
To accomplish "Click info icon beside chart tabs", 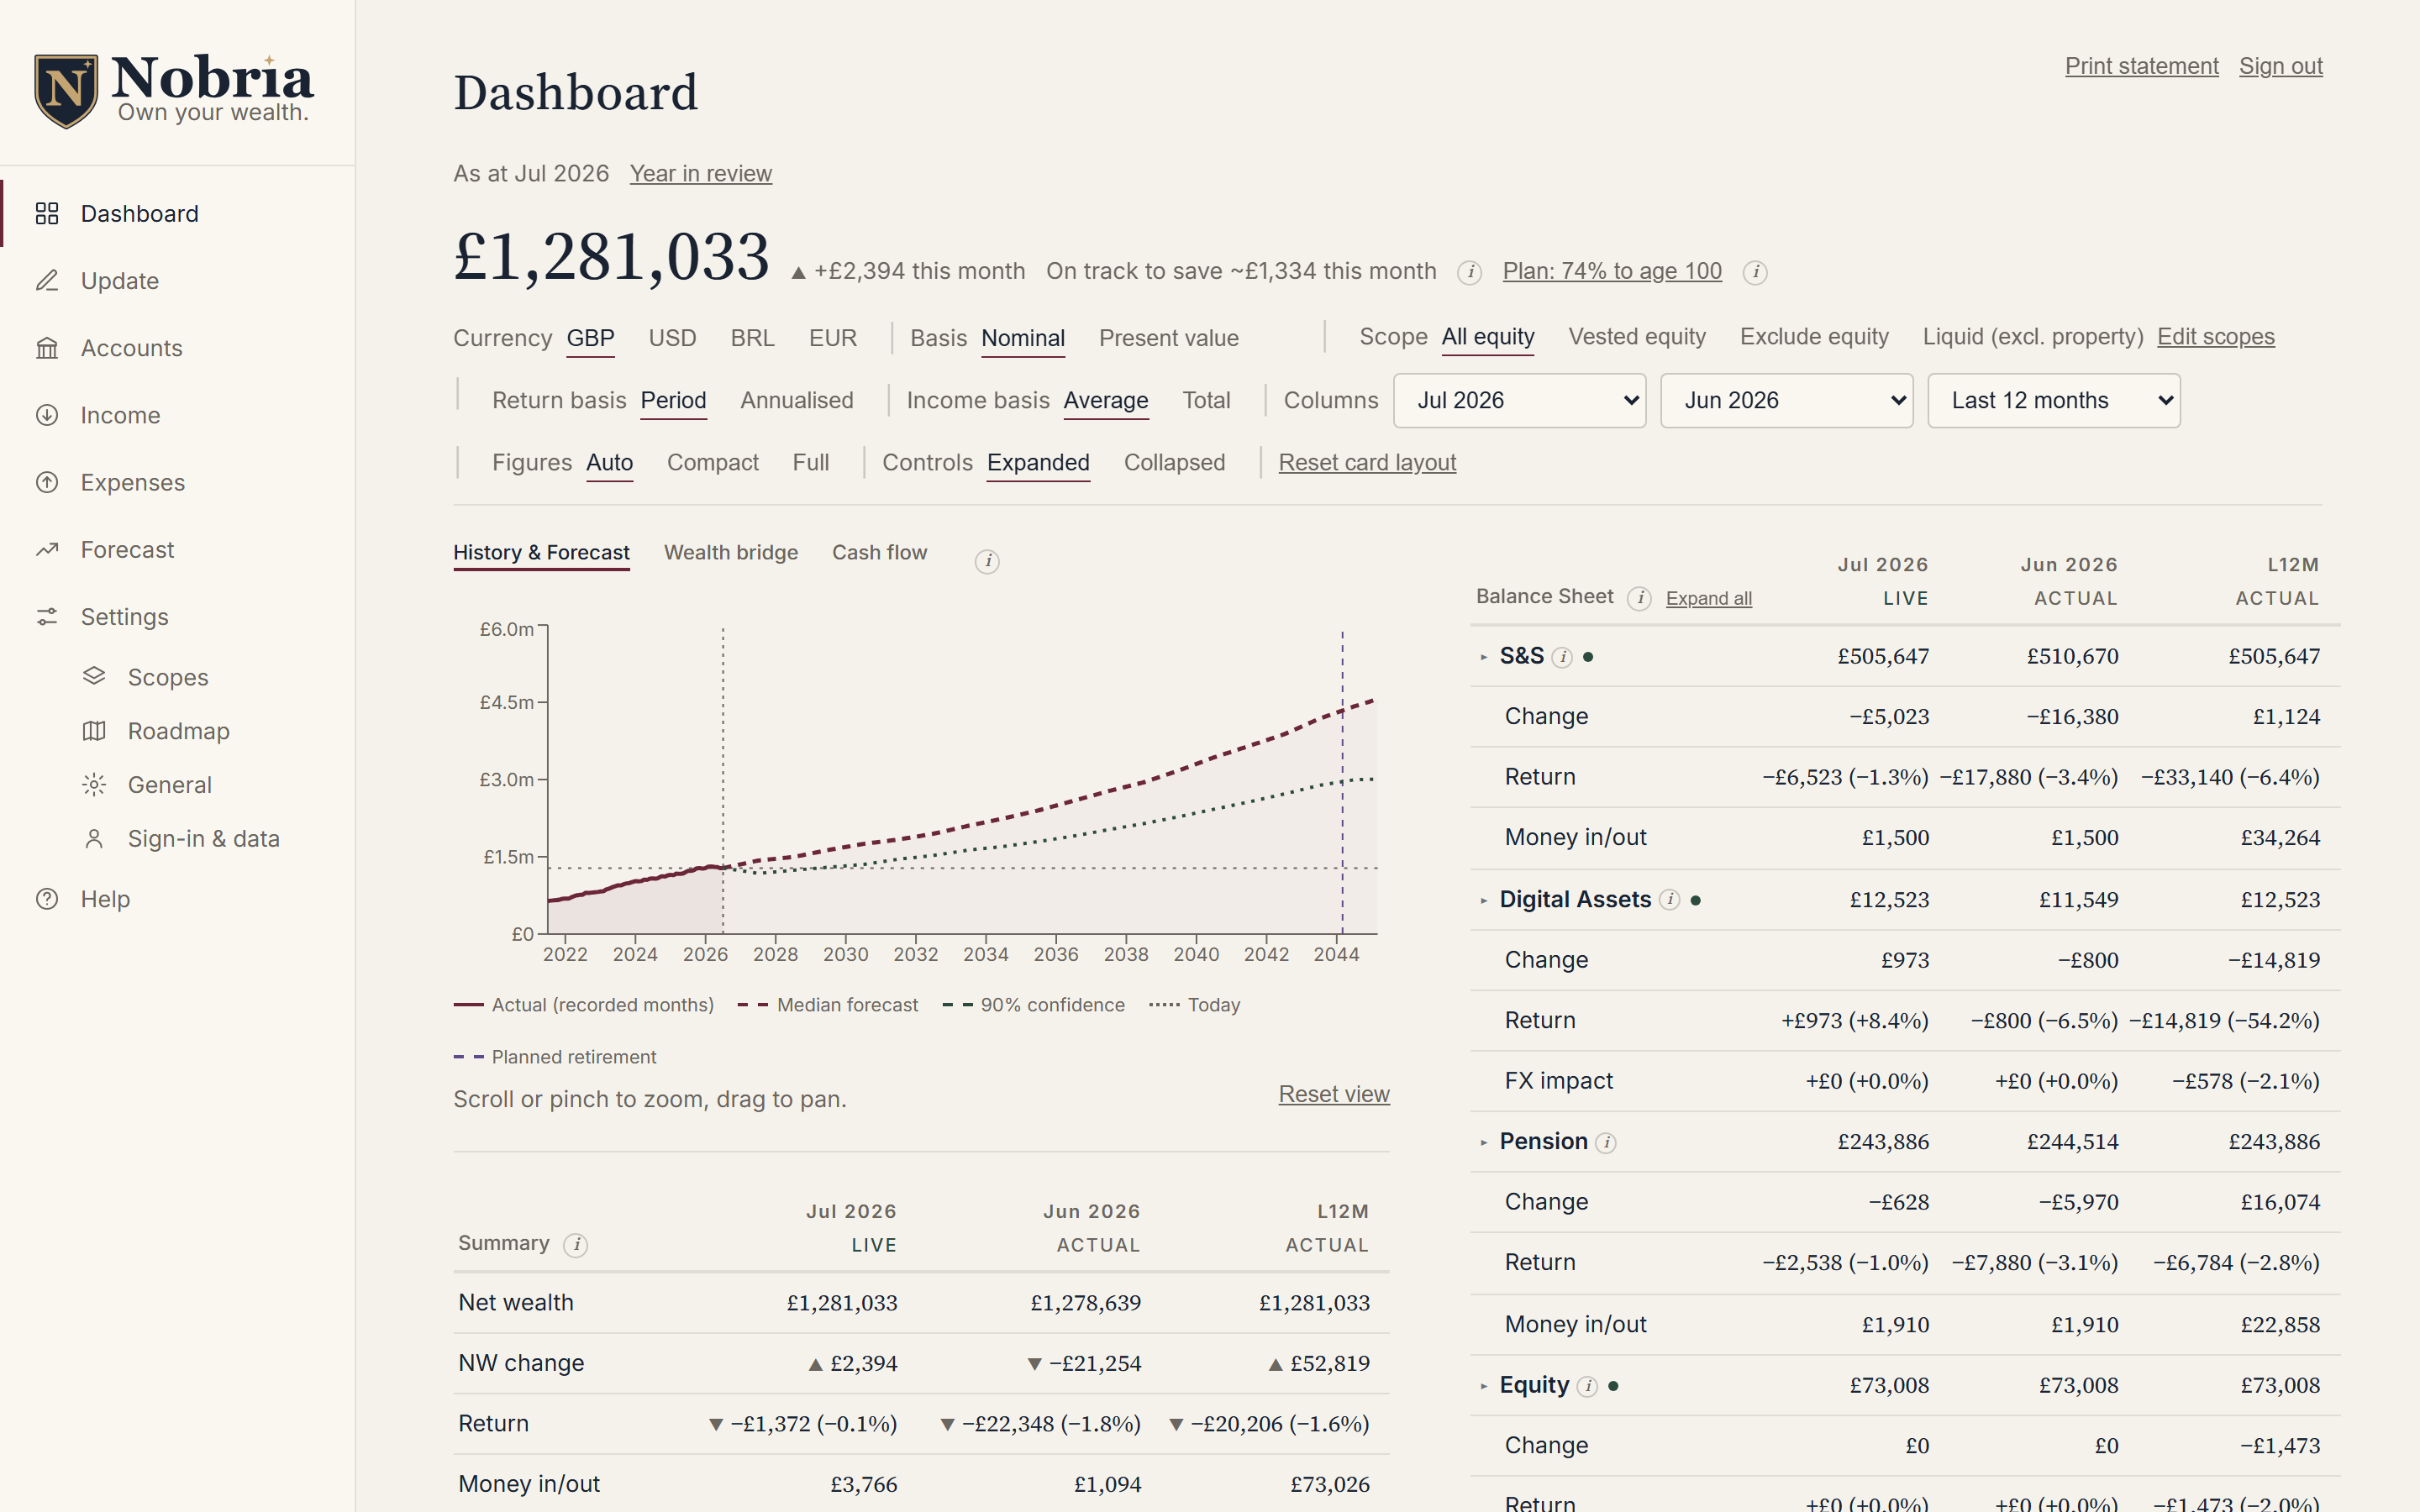I will tap(987, 561).
